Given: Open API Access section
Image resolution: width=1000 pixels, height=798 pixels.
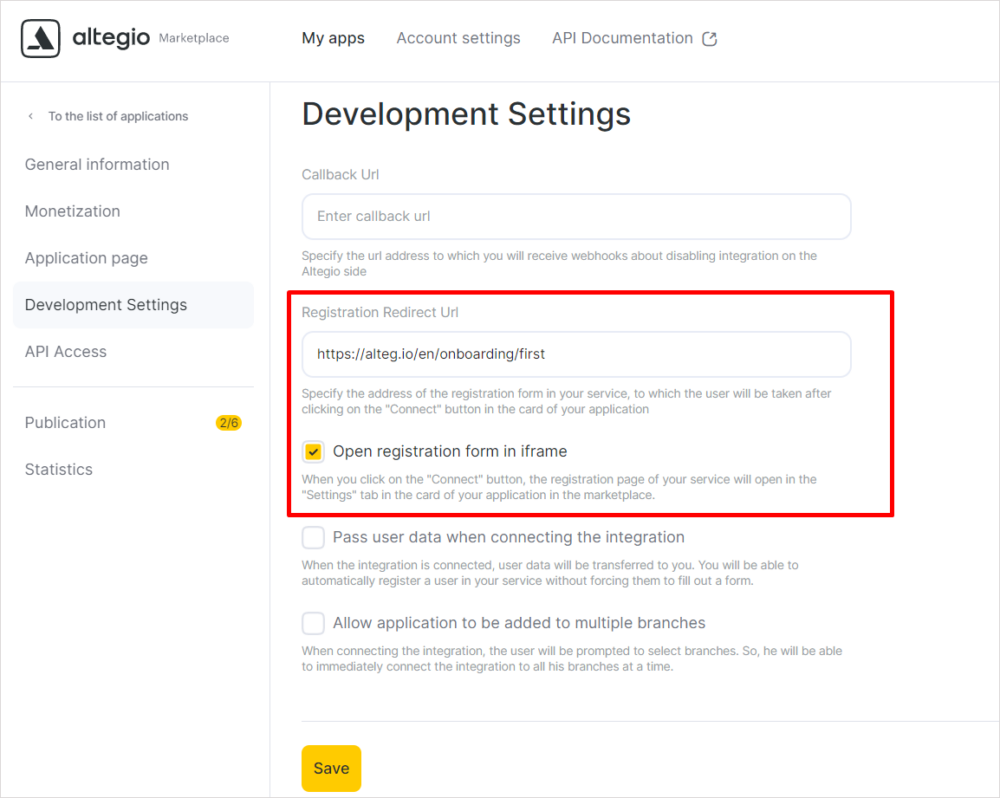Looking at the screenshot, I should click(x=66, y=351).
